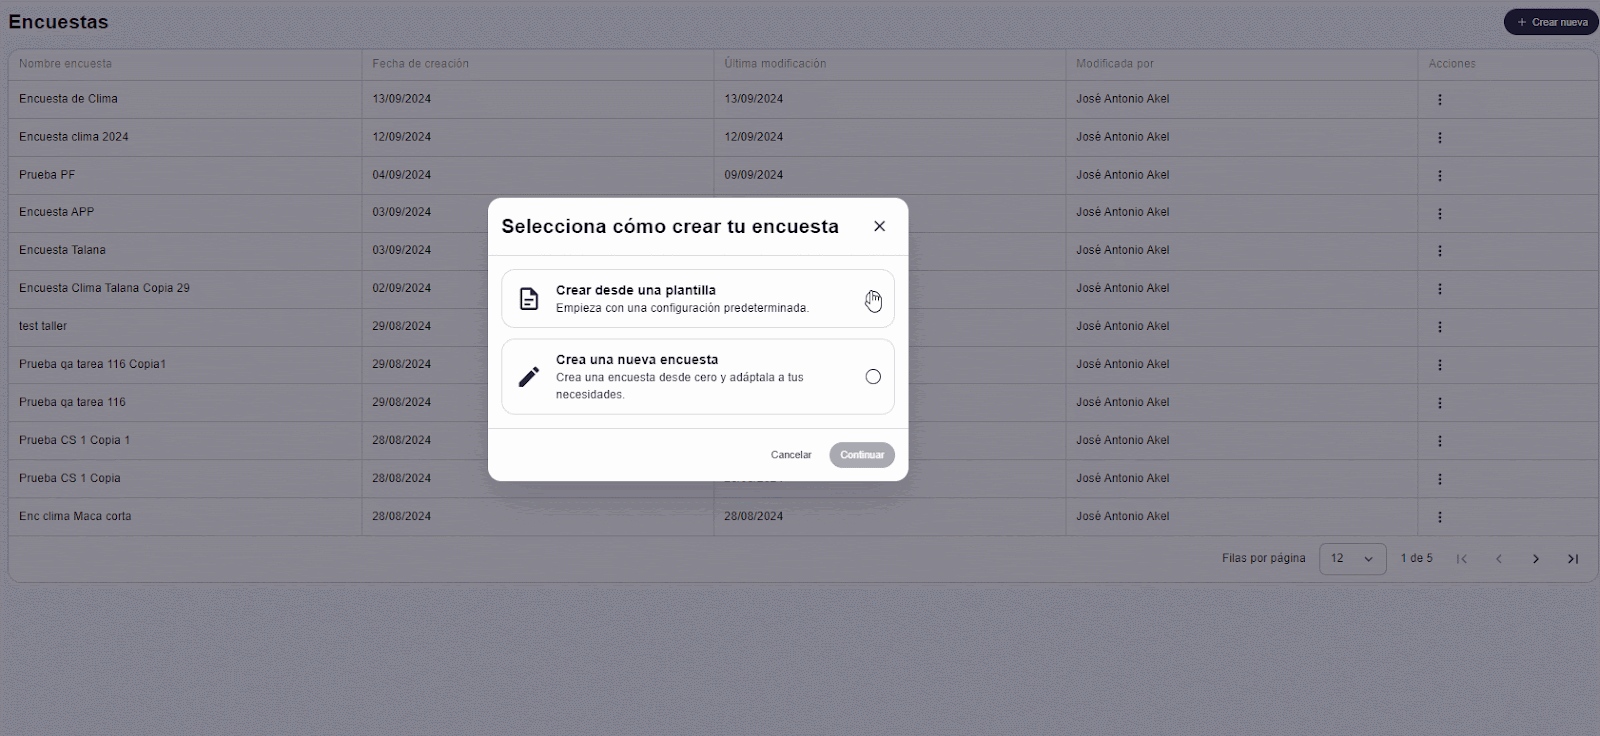Click the 'Crea una nueva encuesta' option title

637,359
